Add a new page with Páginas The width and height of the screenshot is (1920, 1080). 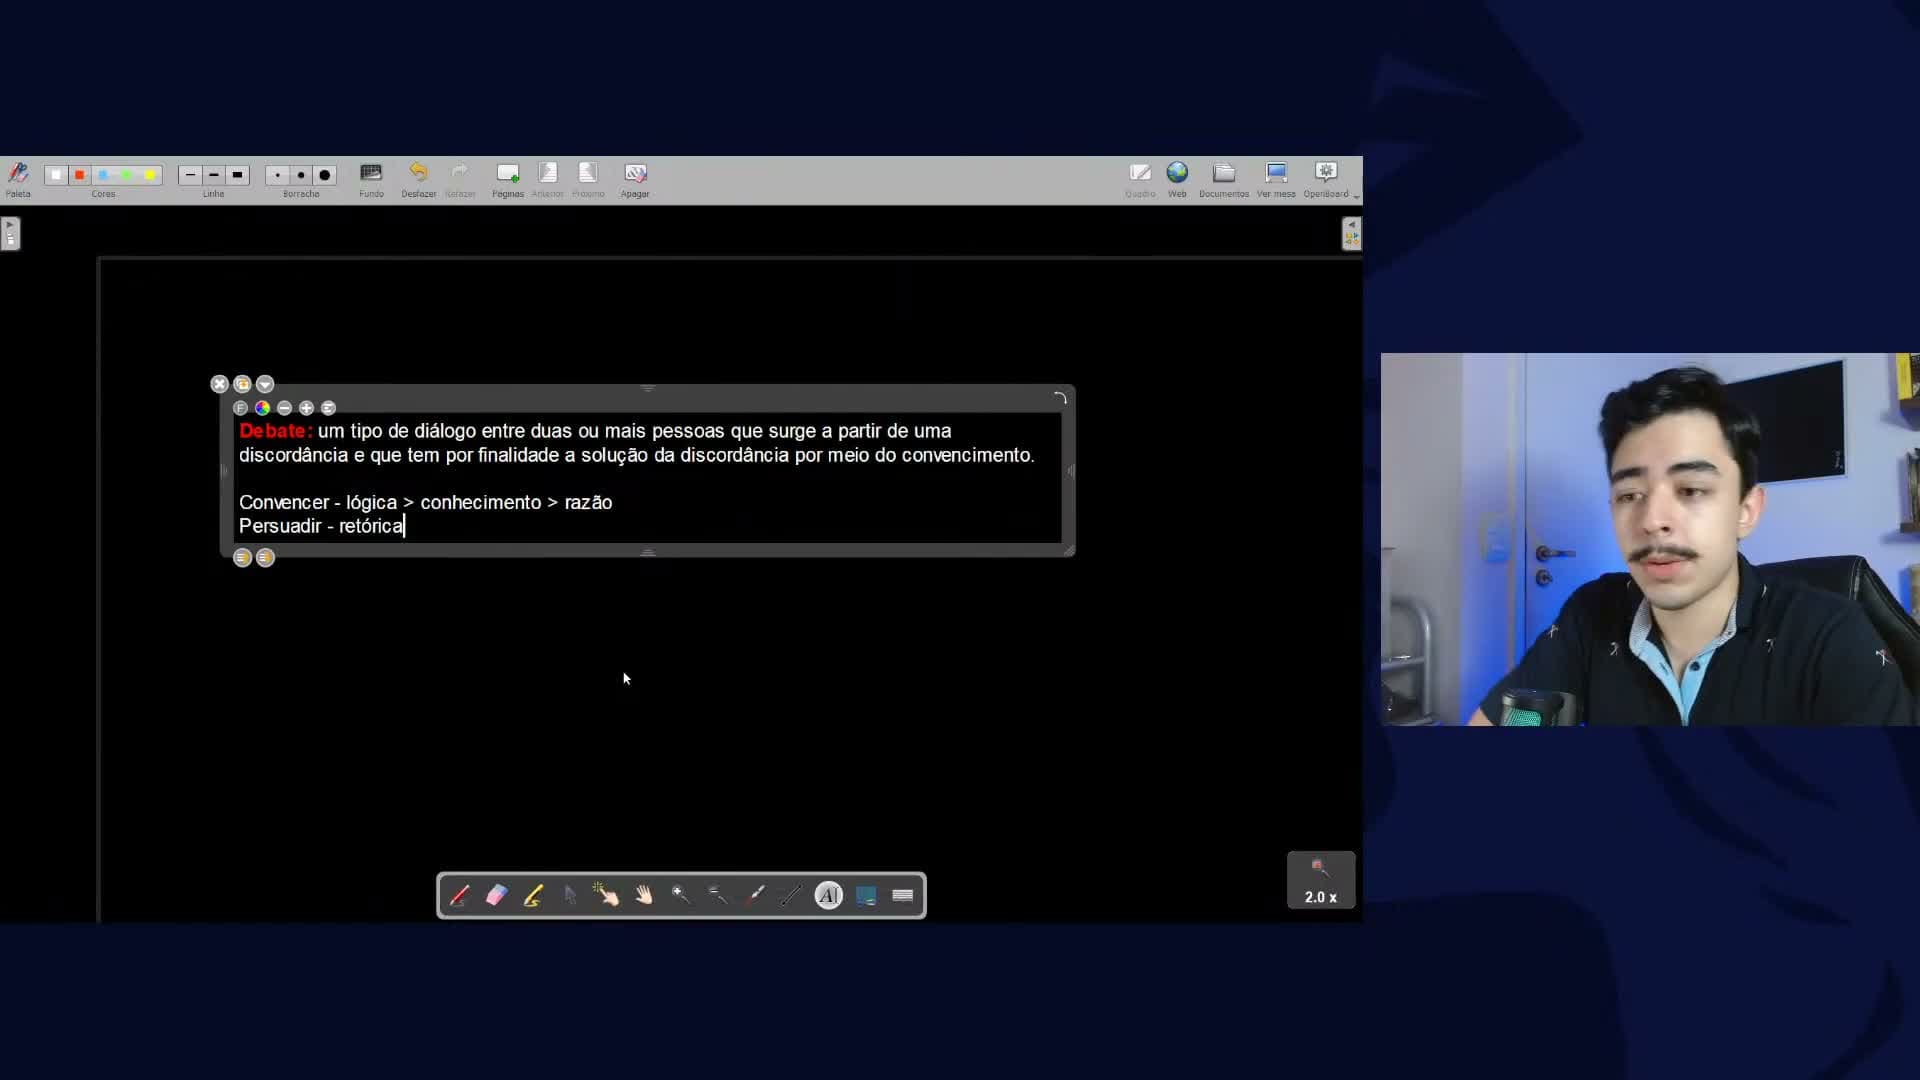(508, 180)
